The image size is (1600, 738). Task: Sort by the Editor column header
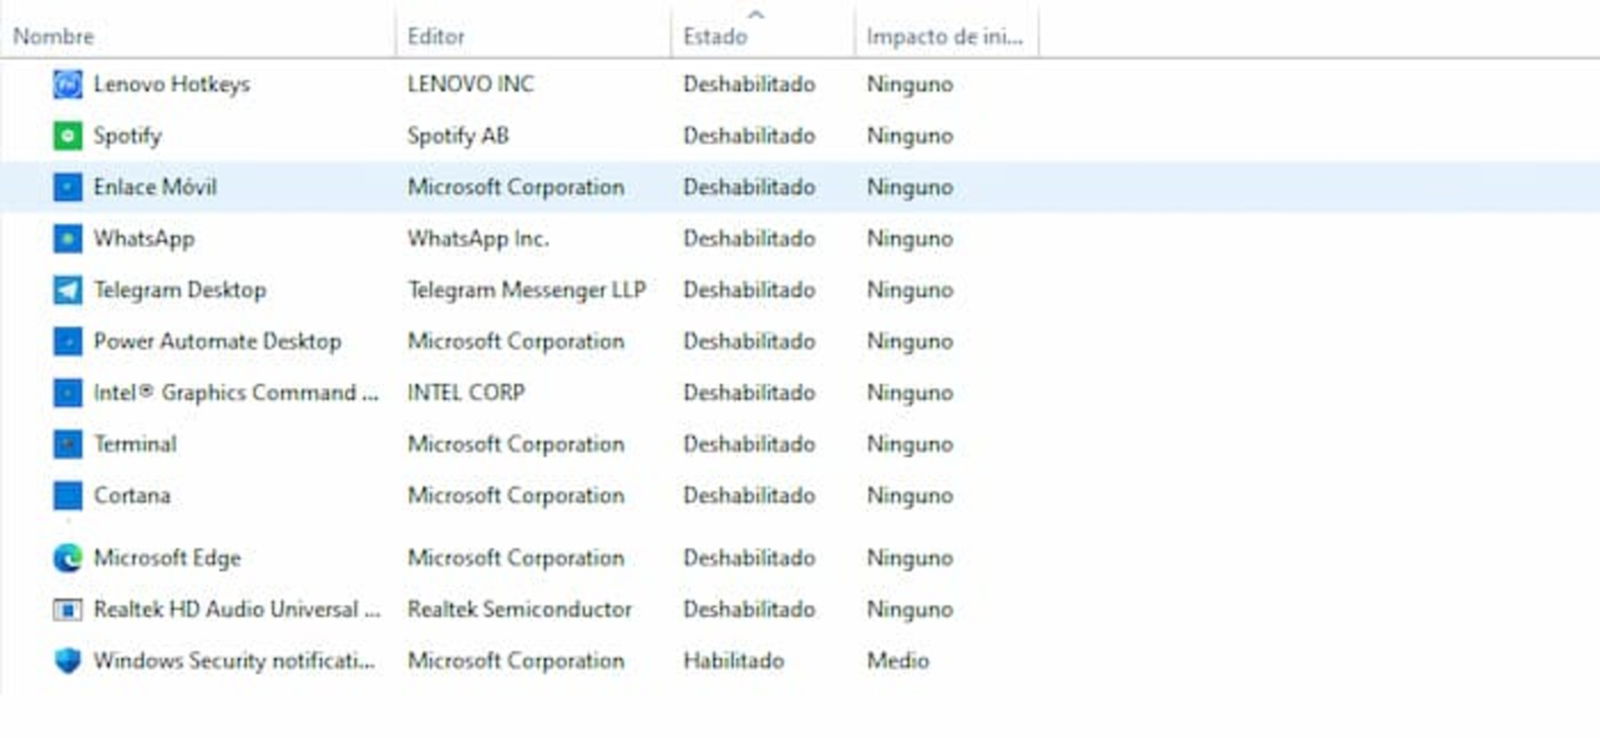coord(436,36)
